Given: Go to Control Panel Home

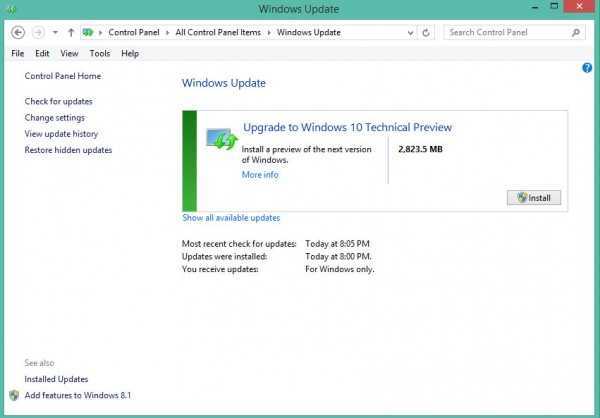Looking at the screenshot, I should pos(63,76).
